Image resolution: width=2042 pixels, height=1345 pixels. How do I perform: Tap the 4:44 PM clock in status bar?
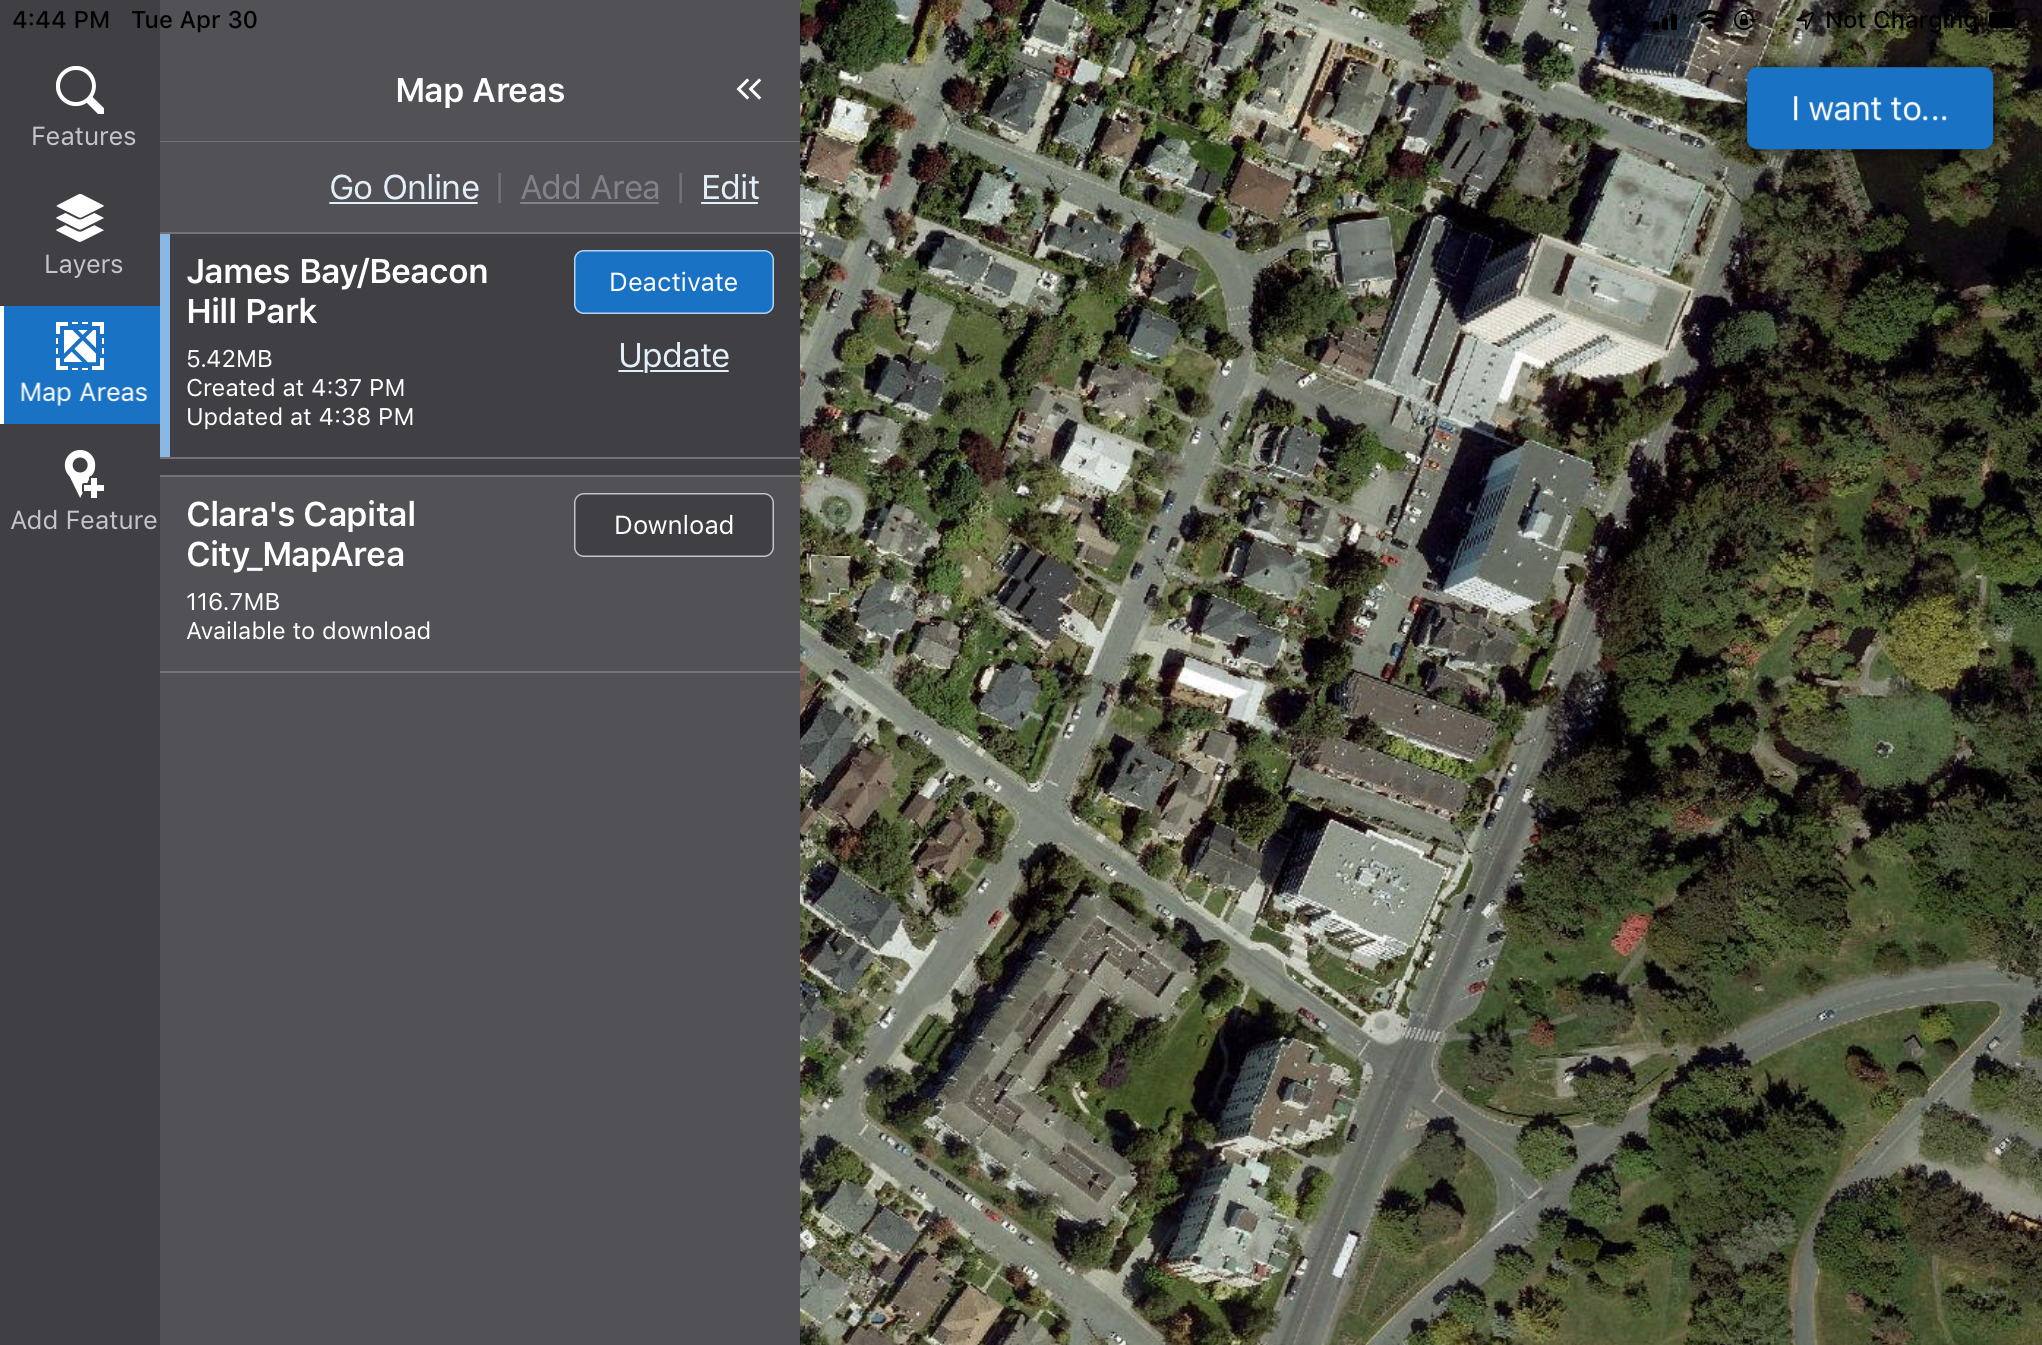(61, 20)
